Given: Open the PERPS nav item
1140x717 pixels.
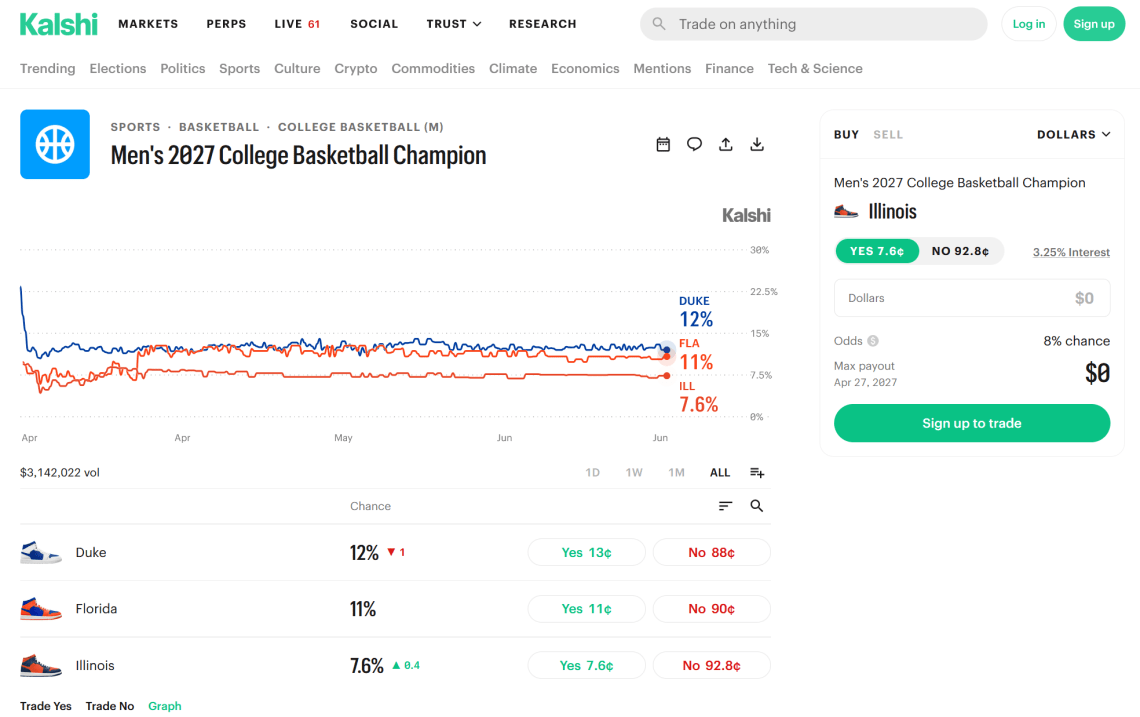Looking at the screenshot, I should click(226, 24).
